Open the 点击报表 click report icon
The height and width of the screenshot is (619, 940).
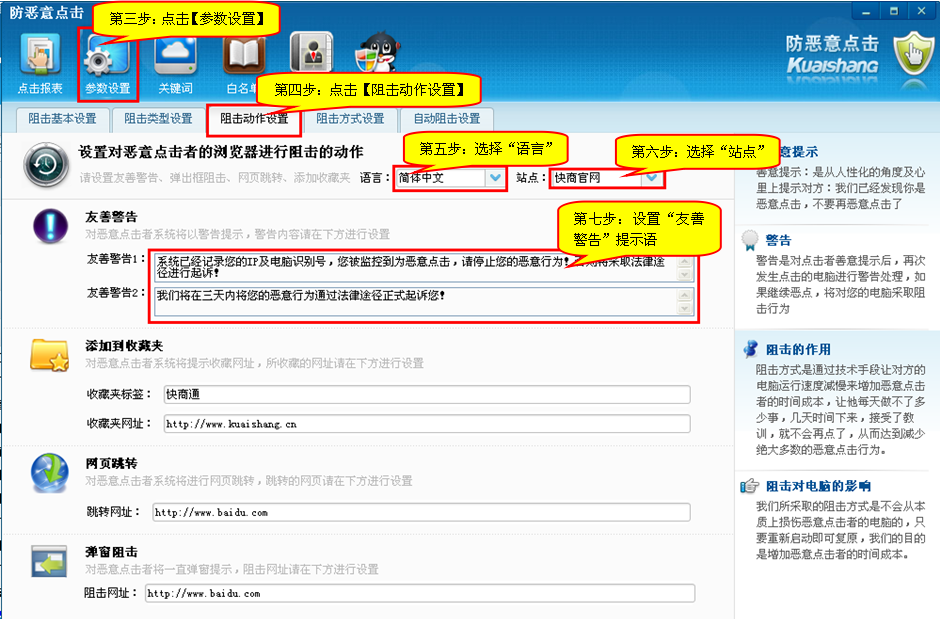(40, 56)
